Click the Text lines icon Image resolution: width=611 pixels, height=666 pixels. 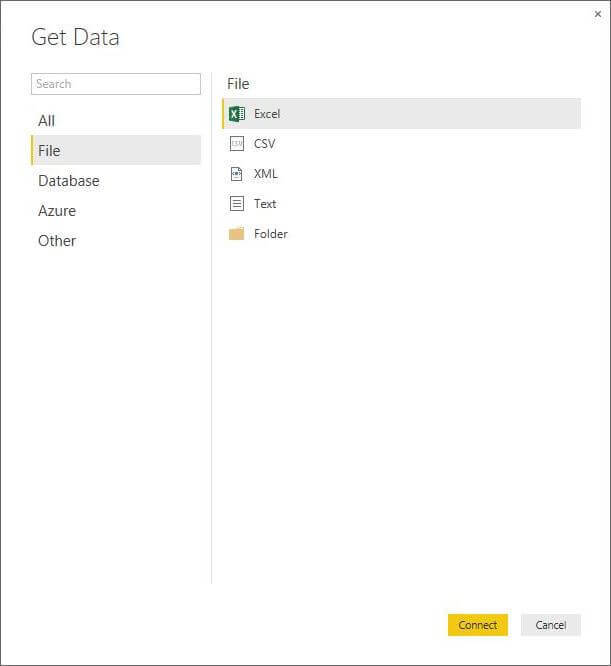(237, 204)
